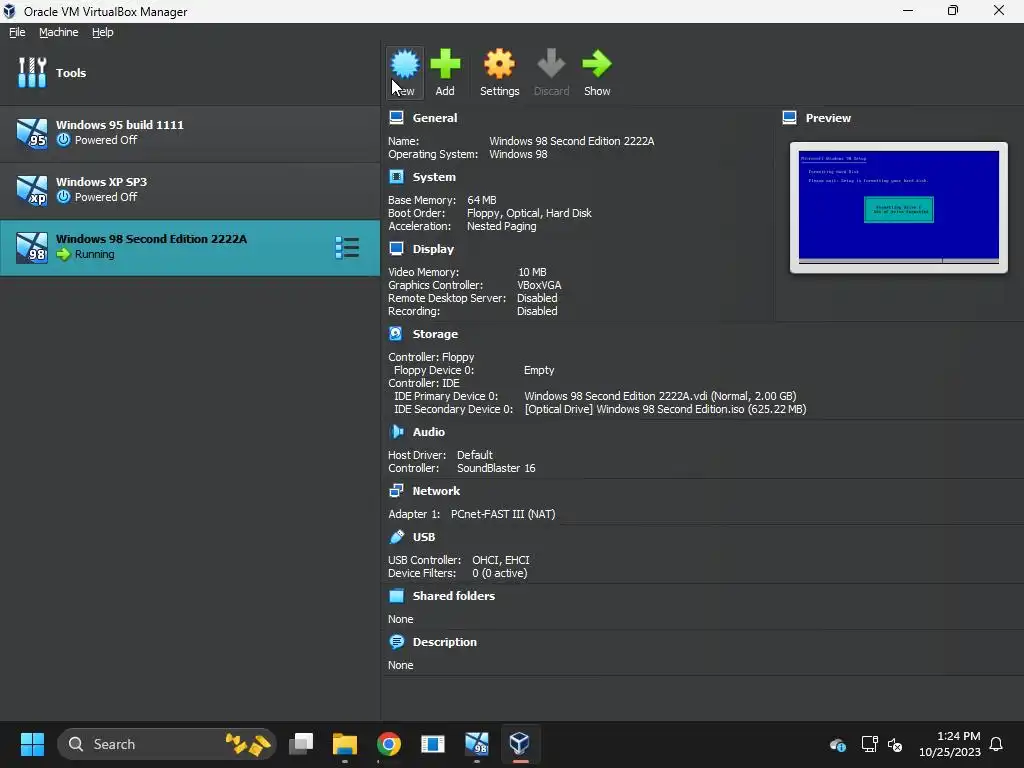Click the VM preview thumbnail

click(x=899, y=207)
